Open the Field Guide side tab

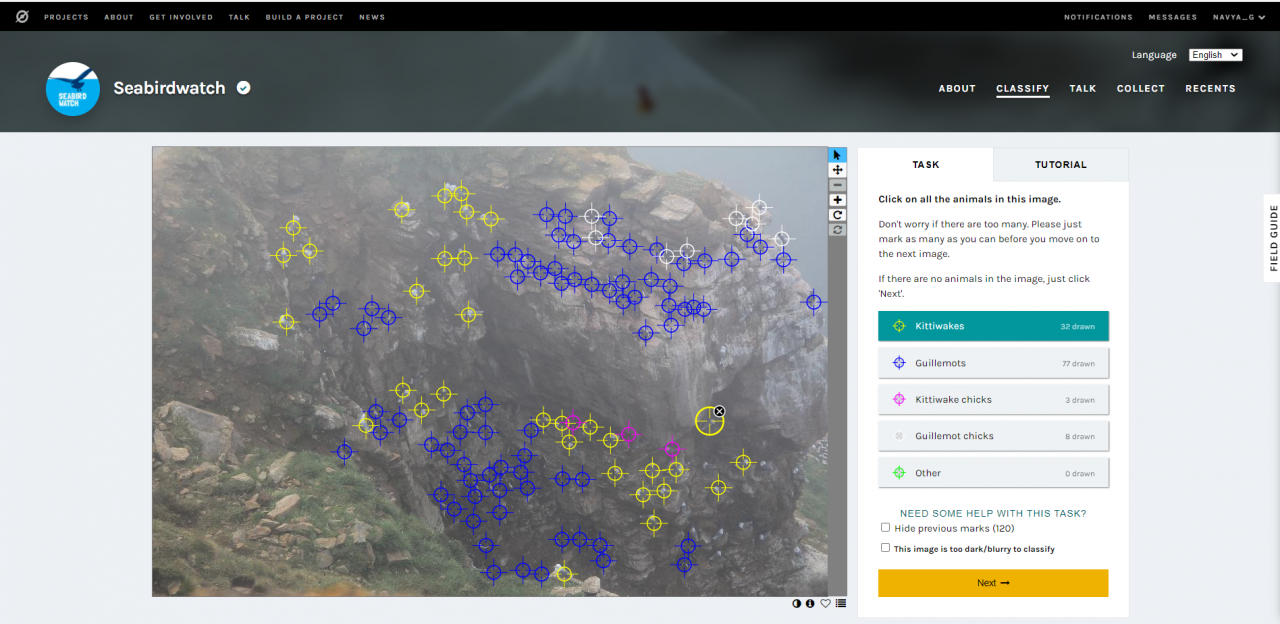pos(1273,237)
